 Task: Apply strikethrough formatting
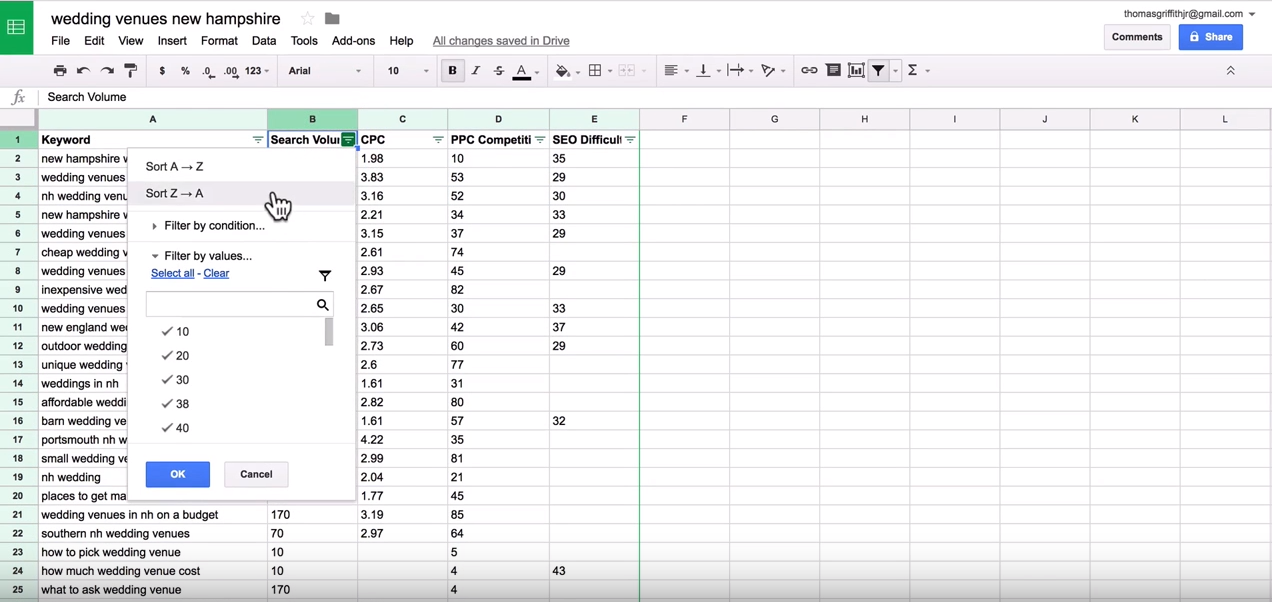tap(499, 71)
